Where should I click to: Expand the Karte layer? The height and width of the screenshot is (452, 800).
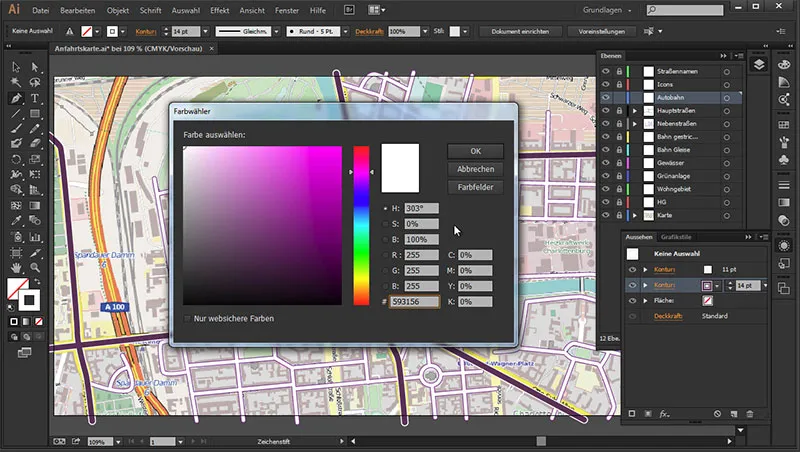635,215
